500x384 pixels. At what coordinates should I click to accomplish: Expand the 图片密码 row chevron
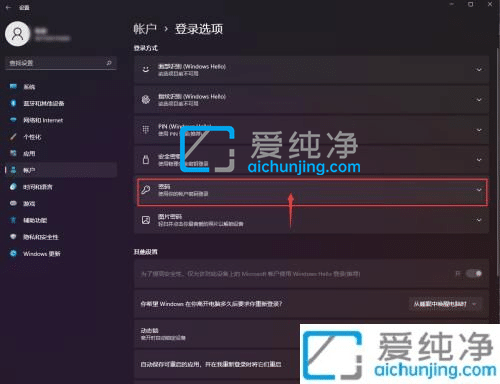coord(479,220)
